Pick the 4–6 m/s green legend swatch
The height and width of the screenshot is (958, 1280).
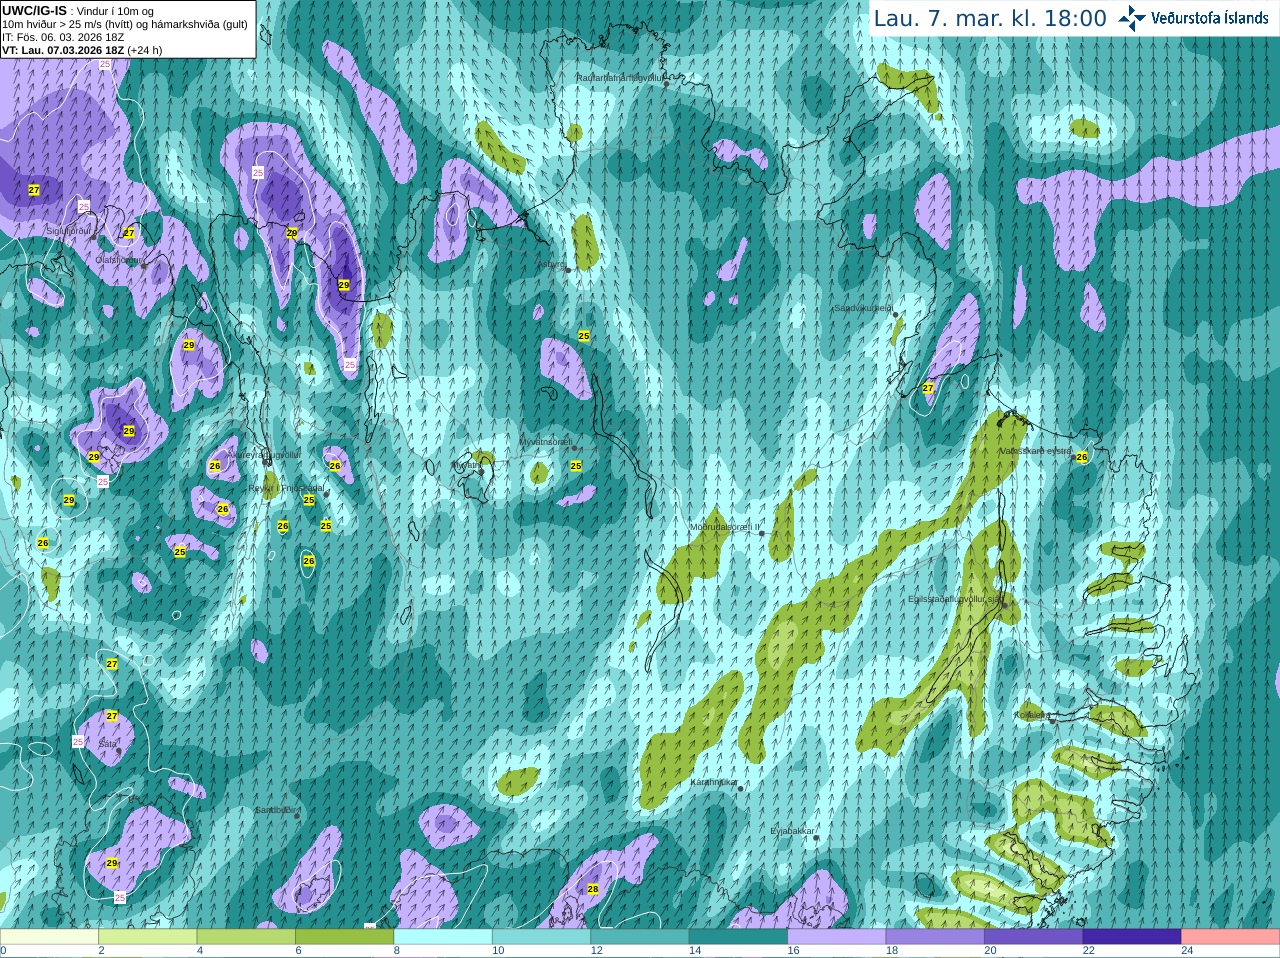(x=246, y=937)
